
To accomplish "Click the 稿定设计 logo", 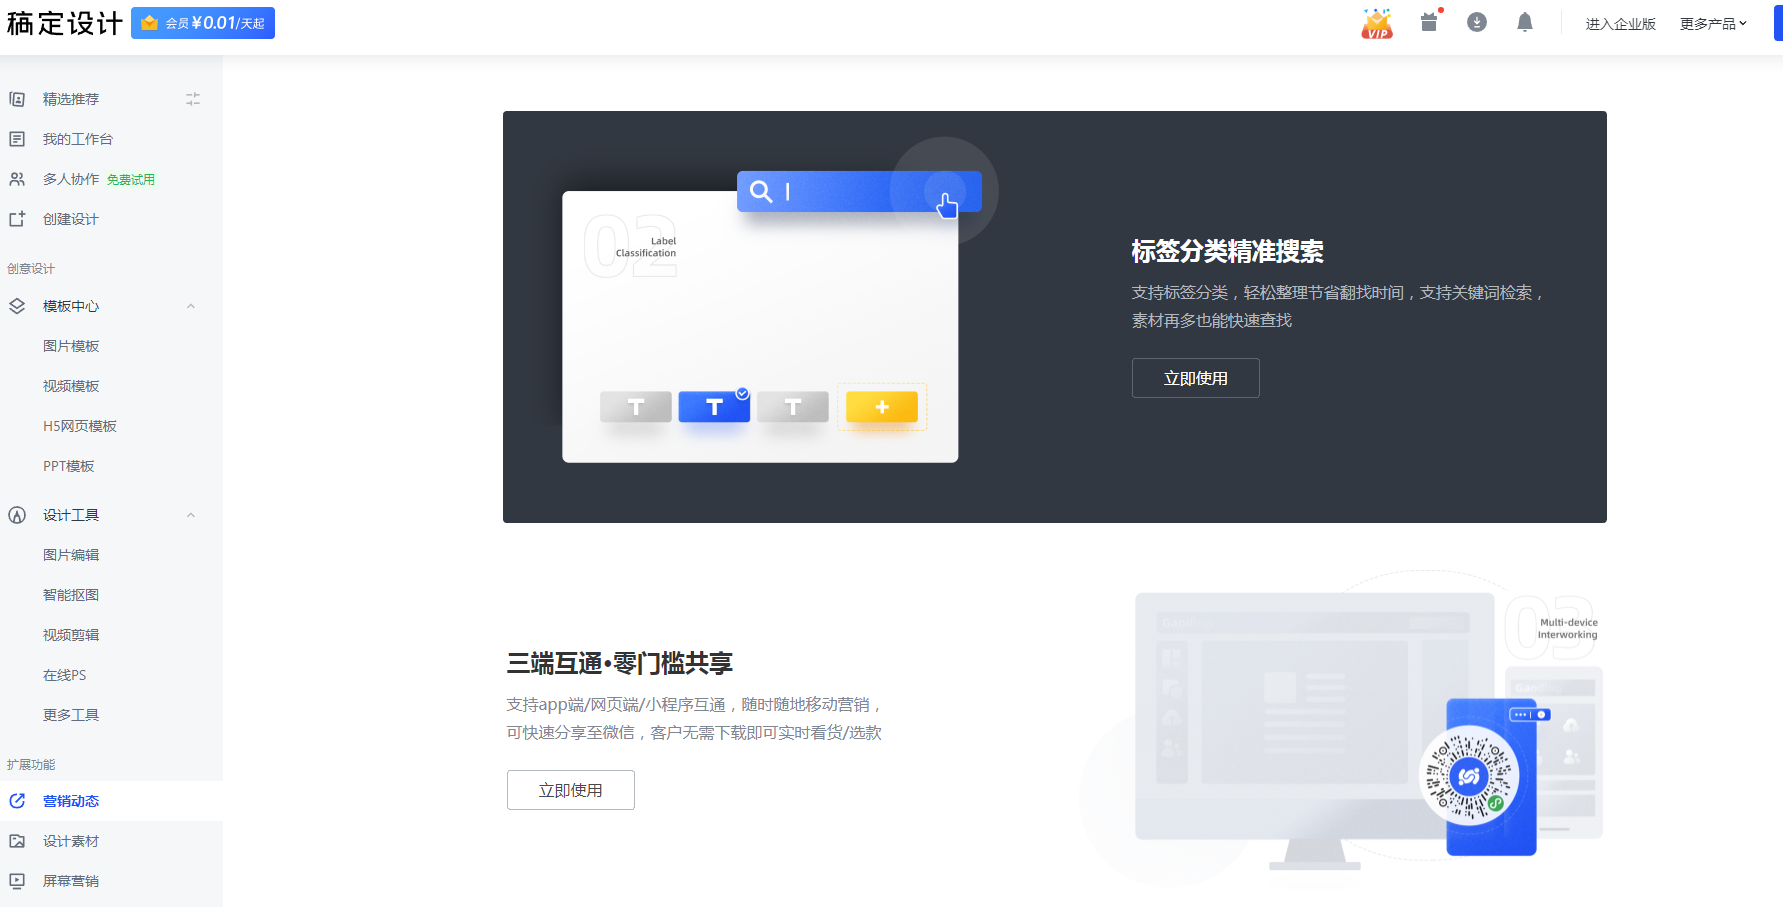I will click(x=64, y=23).
